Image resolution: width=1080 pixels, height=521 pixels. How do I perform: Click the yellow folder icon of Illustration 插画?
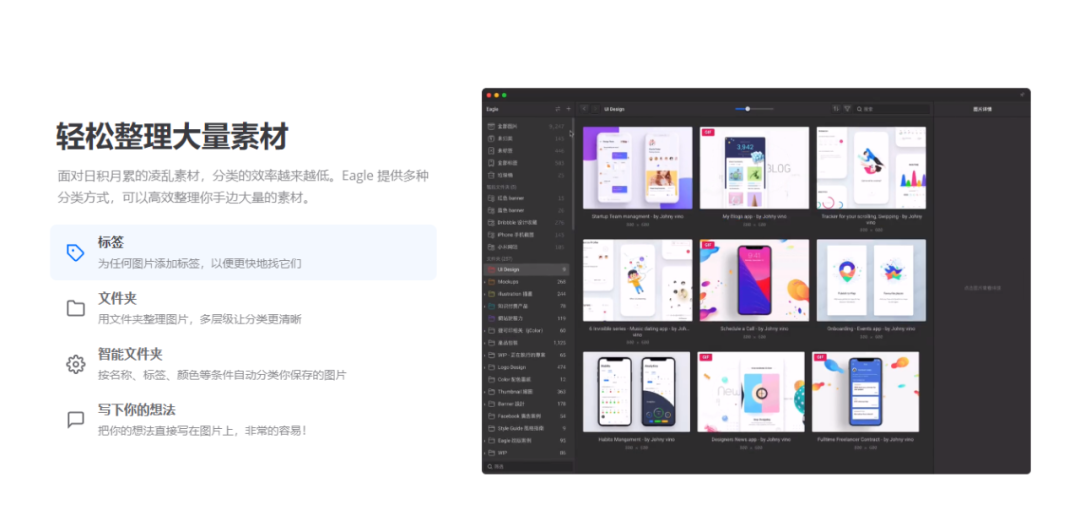pos(491,294)
